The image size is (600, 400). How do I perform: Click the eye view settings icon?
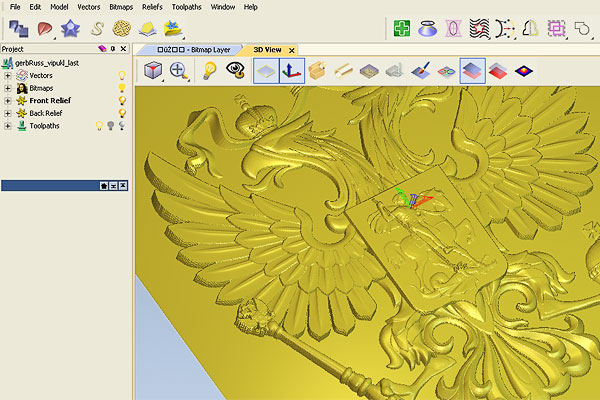click(x=235, y=70)
